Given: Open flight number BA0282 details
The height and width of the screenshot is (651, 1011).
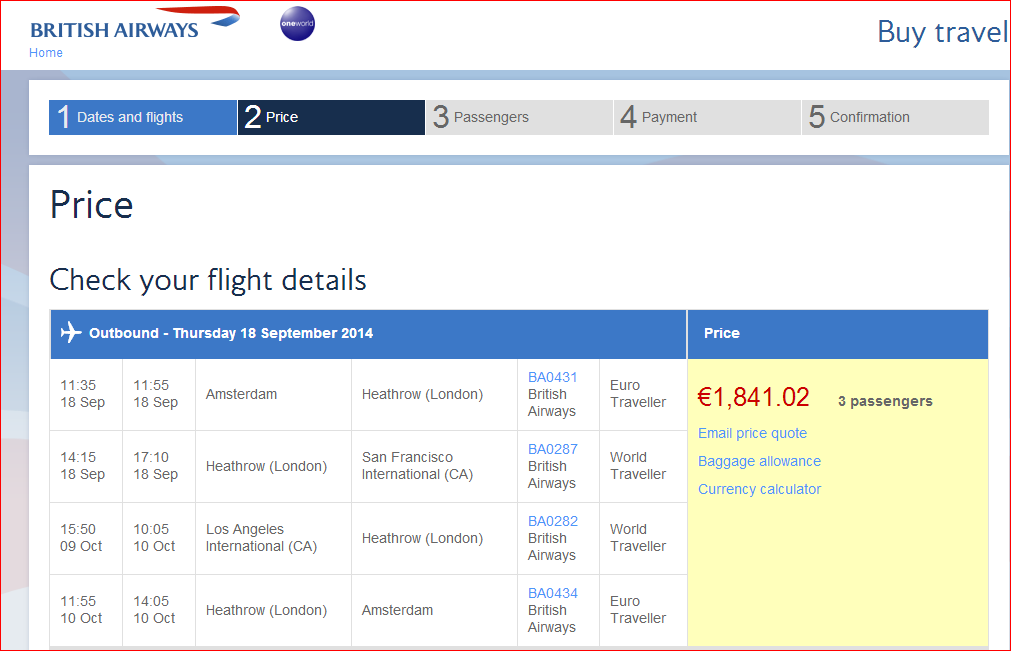Looking at the screenshot, I should [x=553, y=521].
